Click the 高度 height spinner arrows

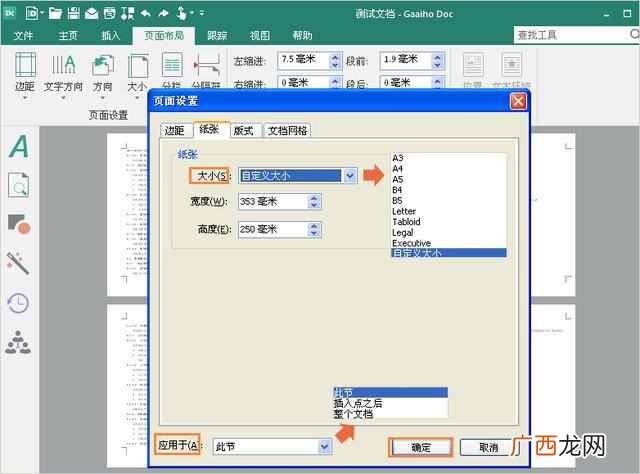click(x=314, y=229)
